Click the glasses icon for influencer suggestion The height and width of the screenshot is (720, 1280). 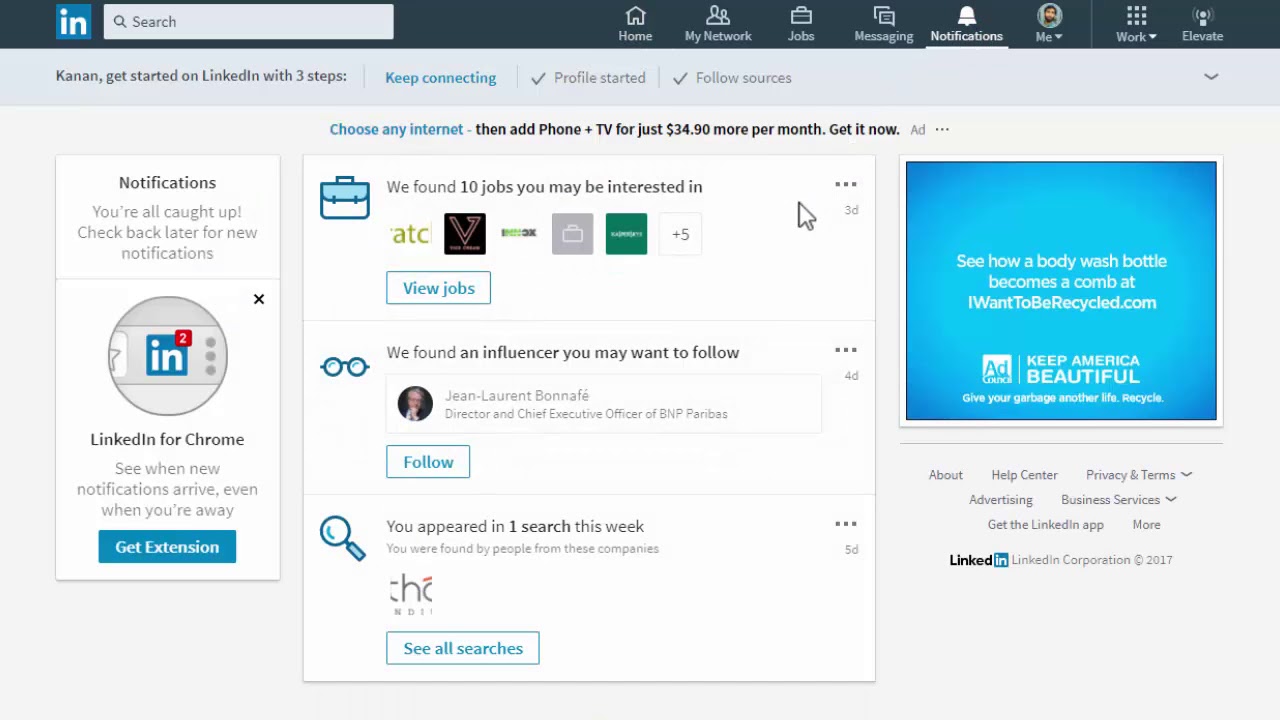[345, 367]
